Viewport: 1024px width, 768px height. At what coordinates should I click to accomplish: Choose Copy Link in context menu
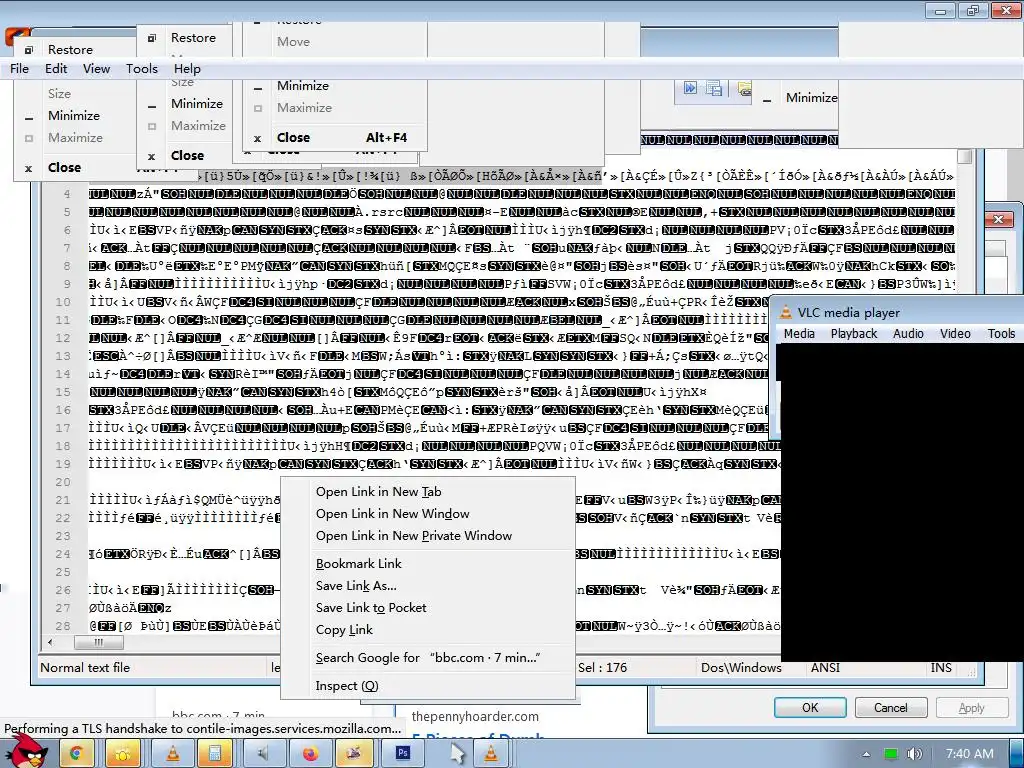(428, 630)
